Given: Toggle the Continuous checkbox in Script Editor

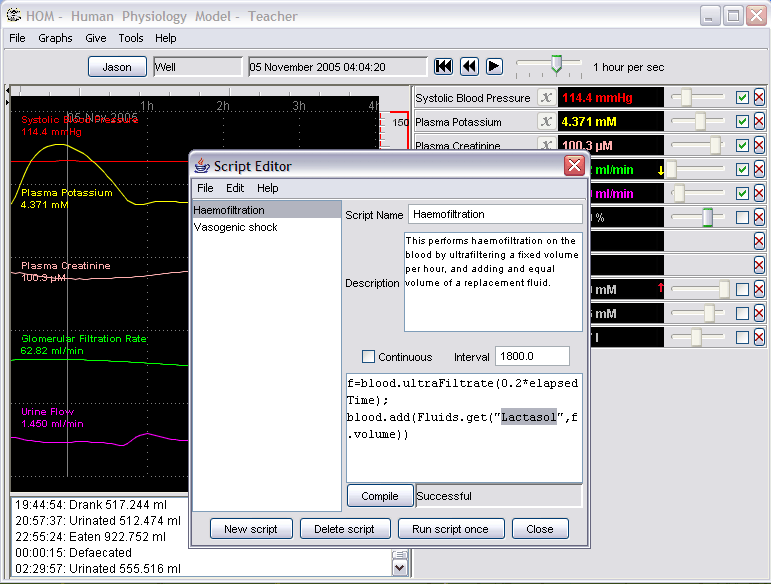Looking at the screenshot, I should 368,357.
